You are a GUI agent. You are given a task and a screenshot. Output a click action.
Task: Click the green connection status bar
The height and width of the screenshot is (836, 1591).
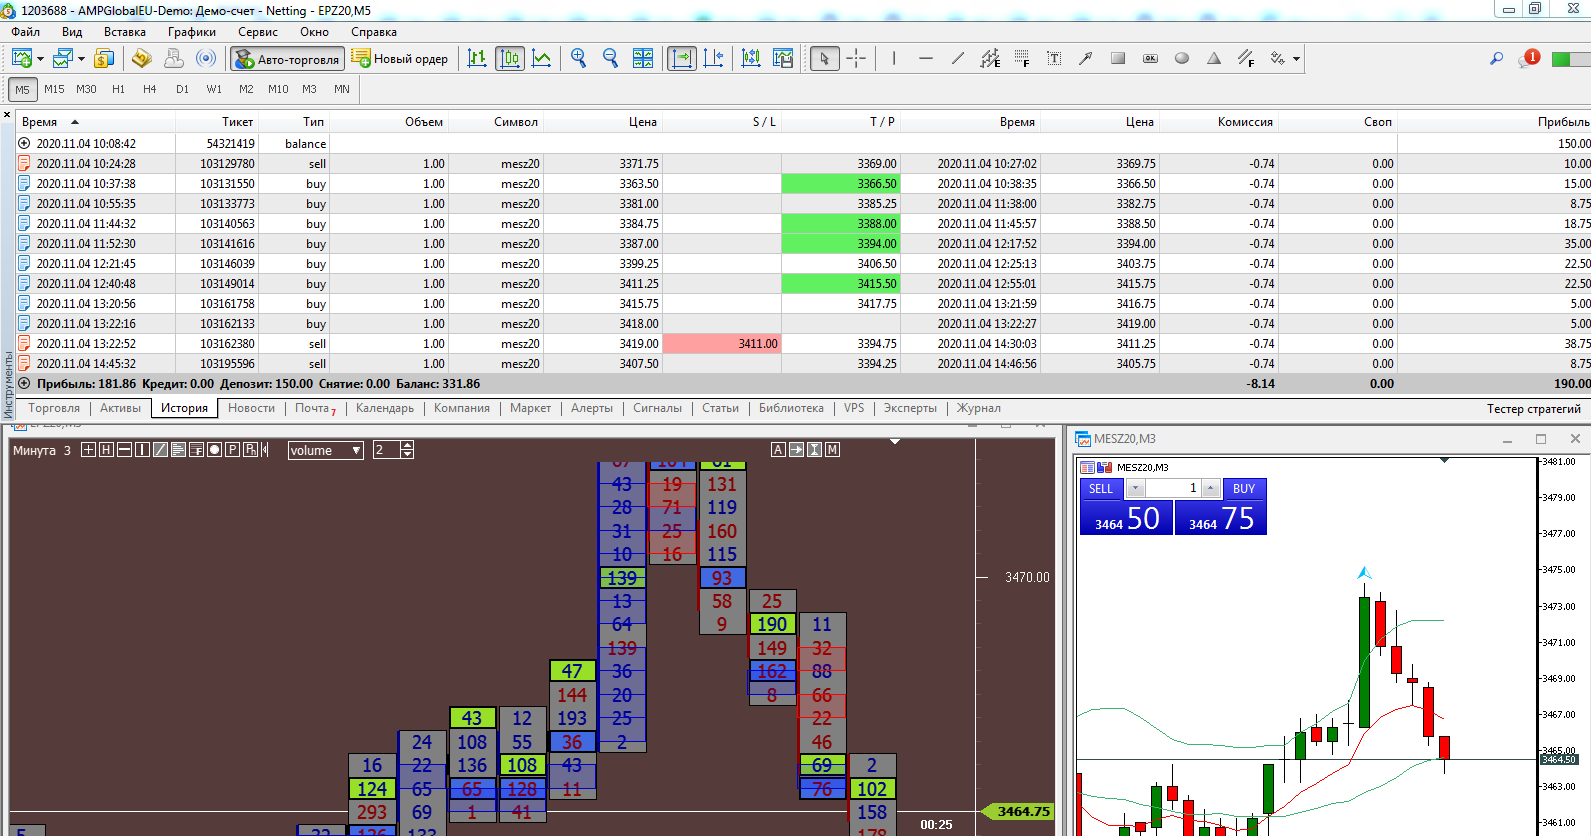(x=1571, y=59)
